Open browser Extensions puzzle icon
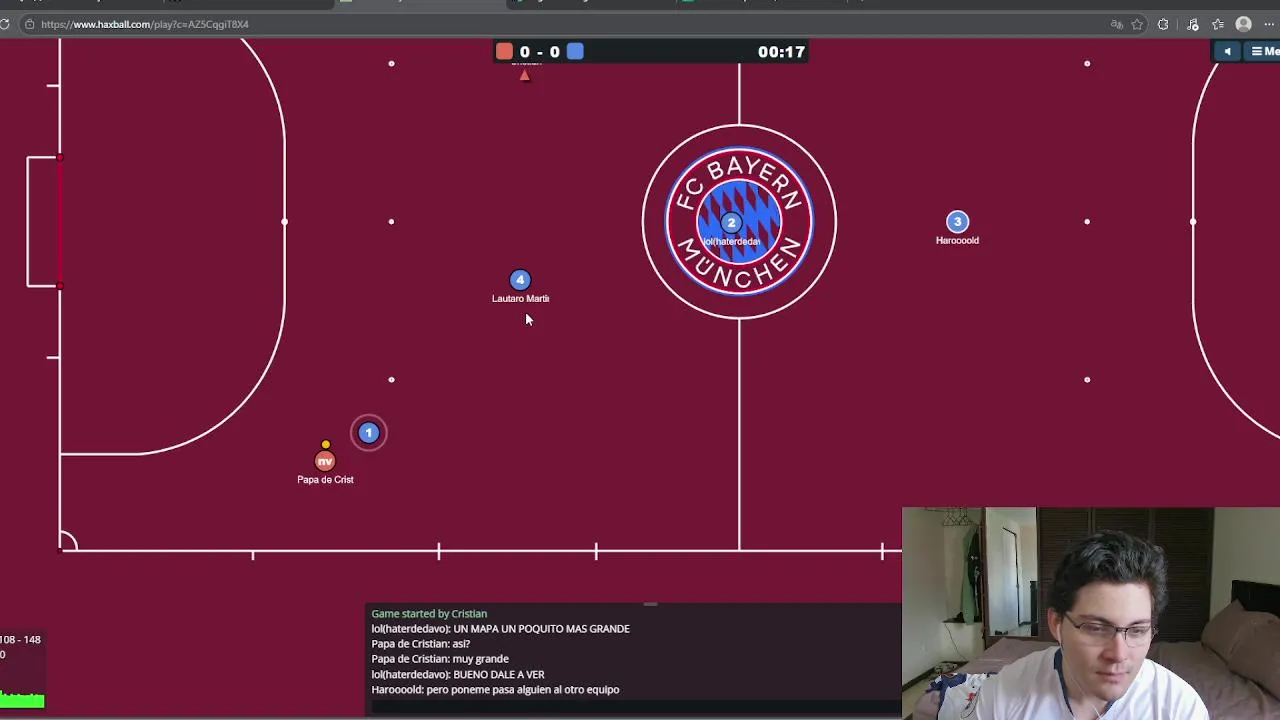The image size is (1280, 720). (1163, 24)
